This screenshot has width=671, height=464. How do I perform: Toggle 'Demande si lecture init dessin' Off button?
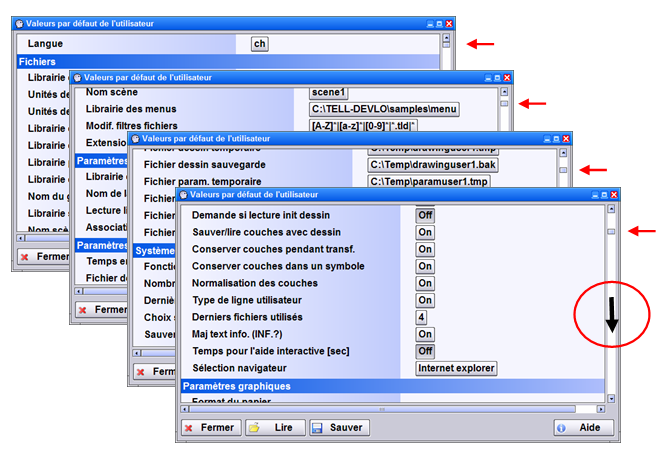point(425,214)
